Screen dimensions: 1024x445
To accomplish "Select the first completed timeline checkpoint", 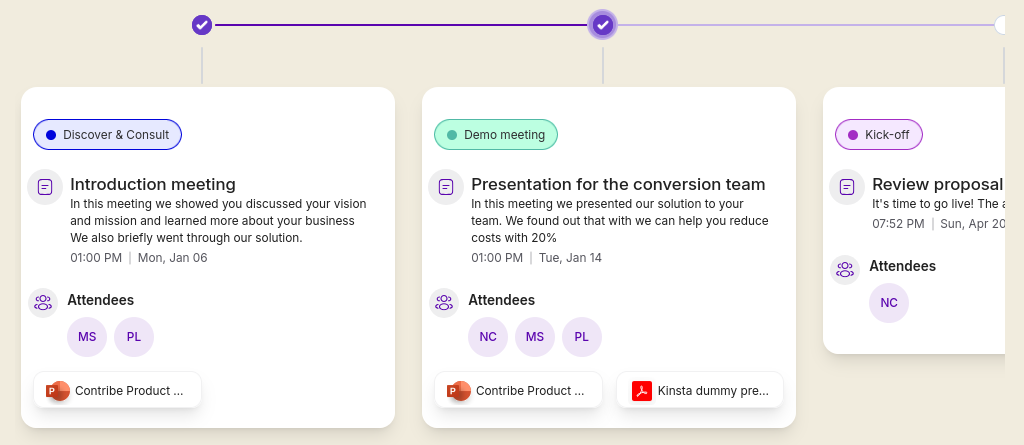I will point(202,24).
